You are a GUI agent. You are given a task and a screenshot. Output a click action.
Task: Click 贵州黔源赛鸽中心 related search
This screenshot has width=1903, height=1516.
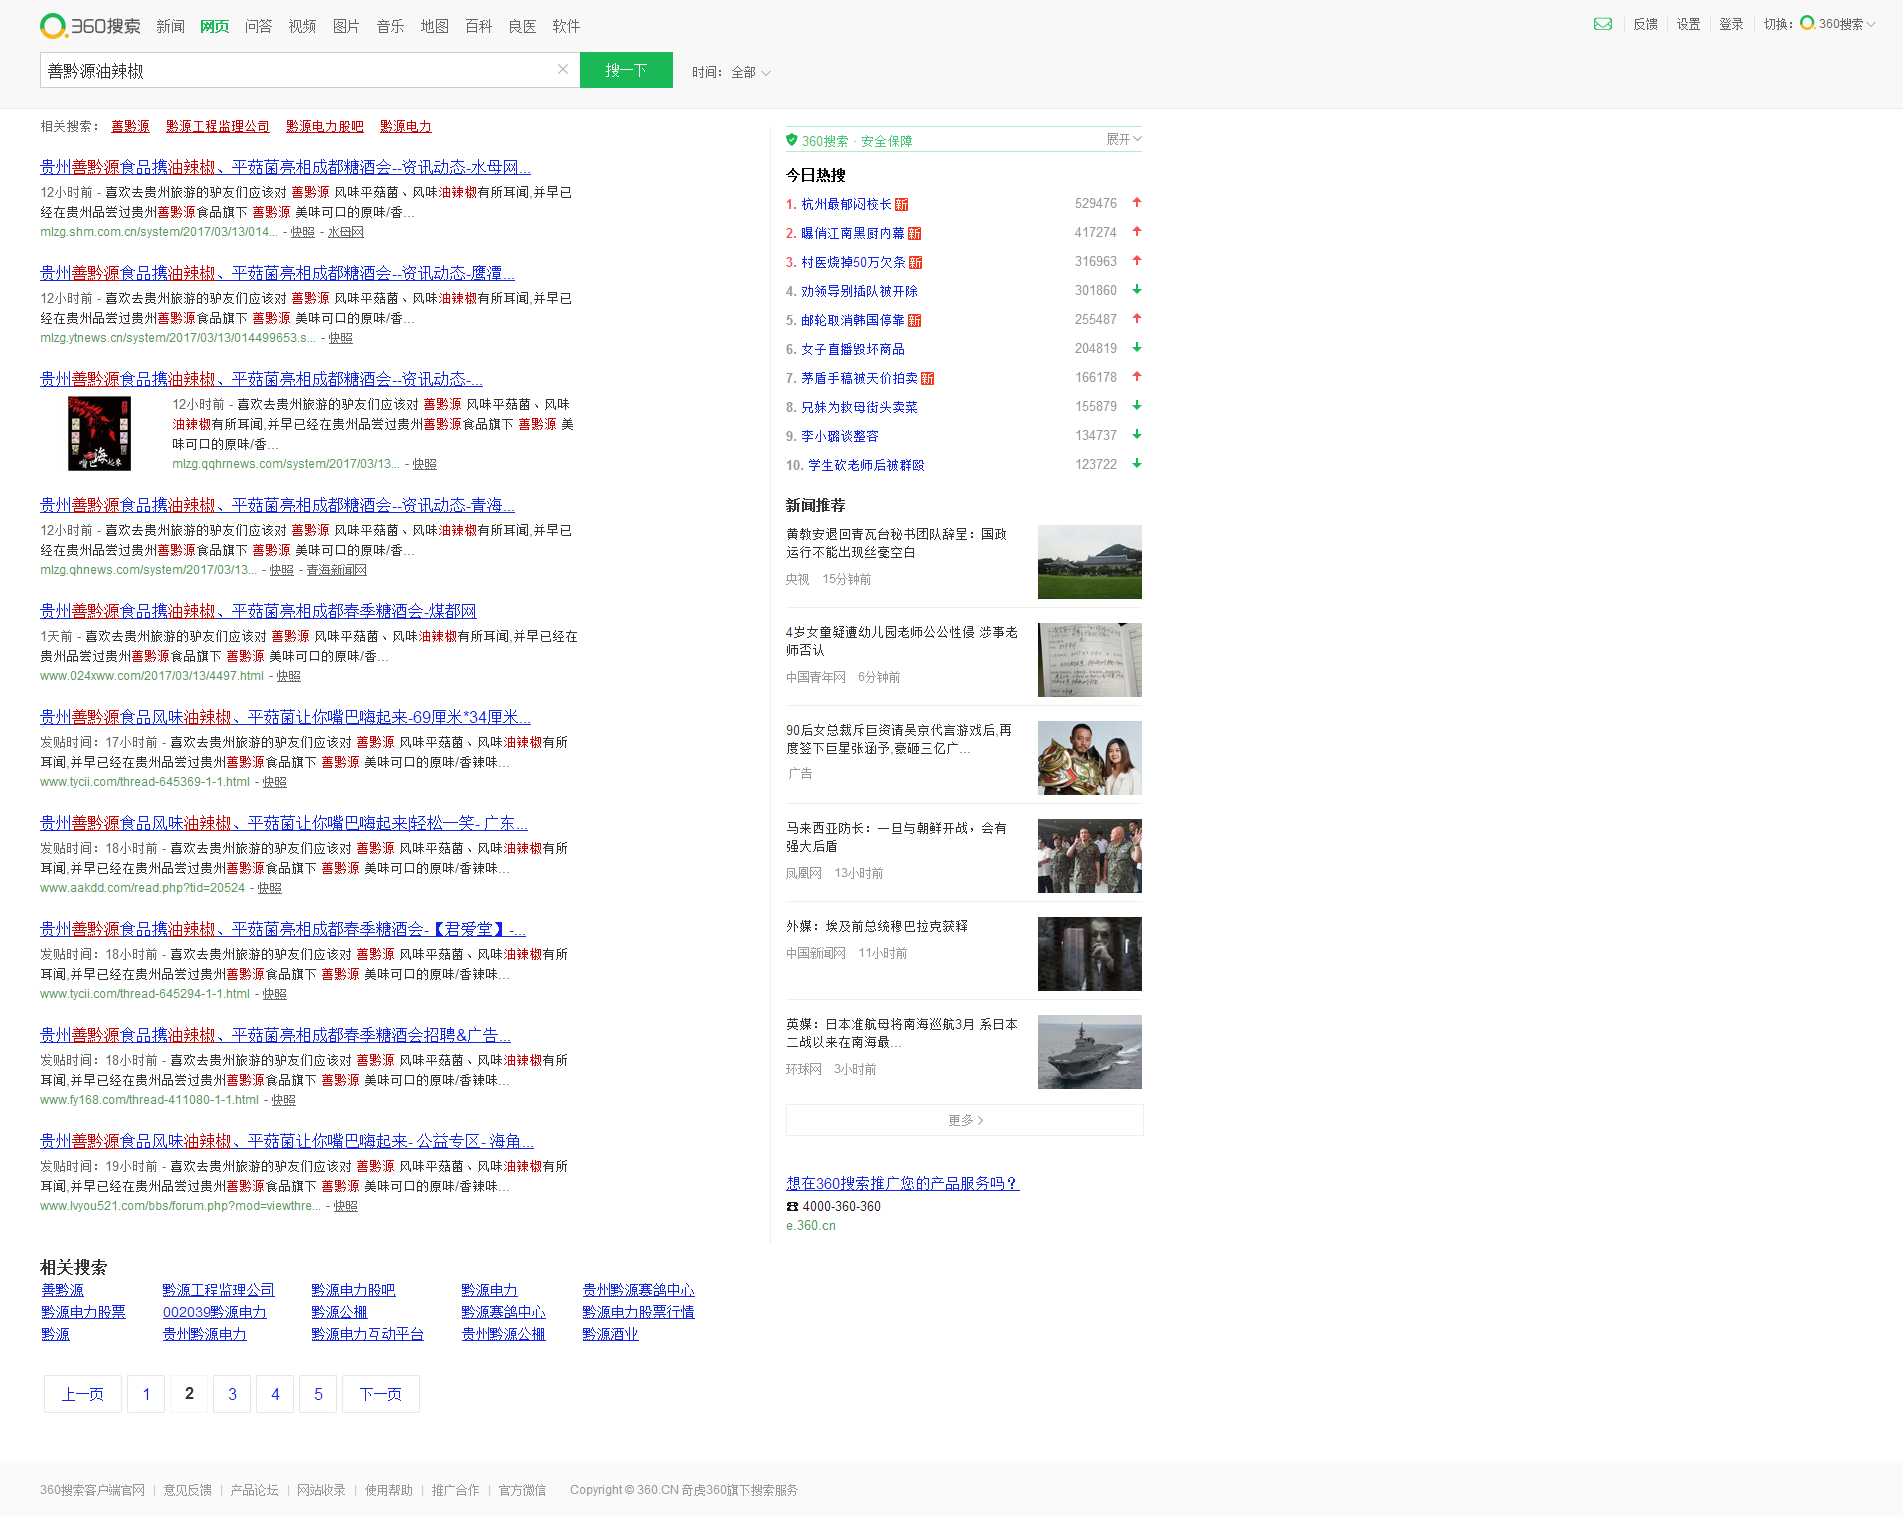[638, 1290]
